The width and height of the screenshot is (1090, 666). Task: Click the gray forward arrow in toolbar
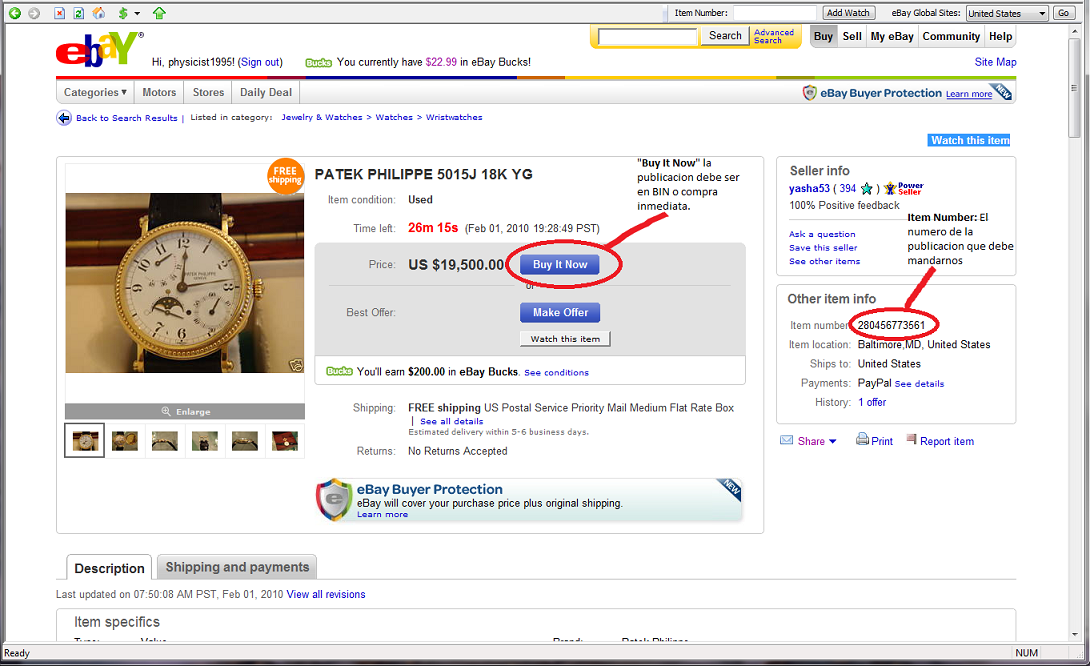click(34, 13)
